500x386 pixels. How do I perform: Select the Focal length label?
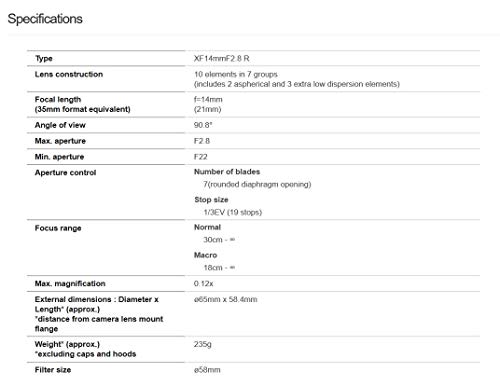58,100
